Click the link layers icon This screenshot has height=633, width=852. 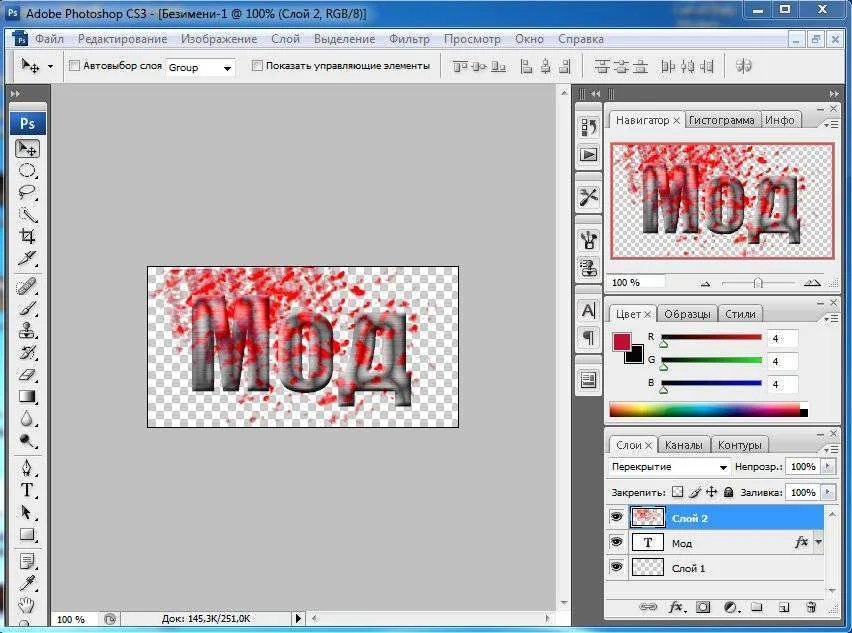coord(648,607)
